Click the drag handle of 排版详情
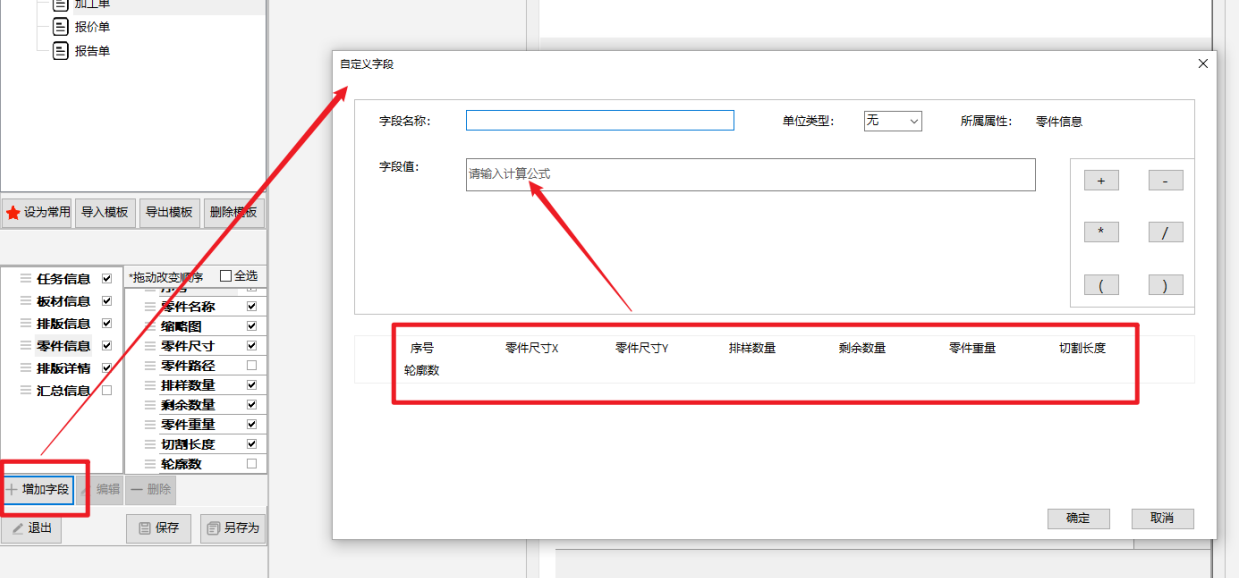 25,368
